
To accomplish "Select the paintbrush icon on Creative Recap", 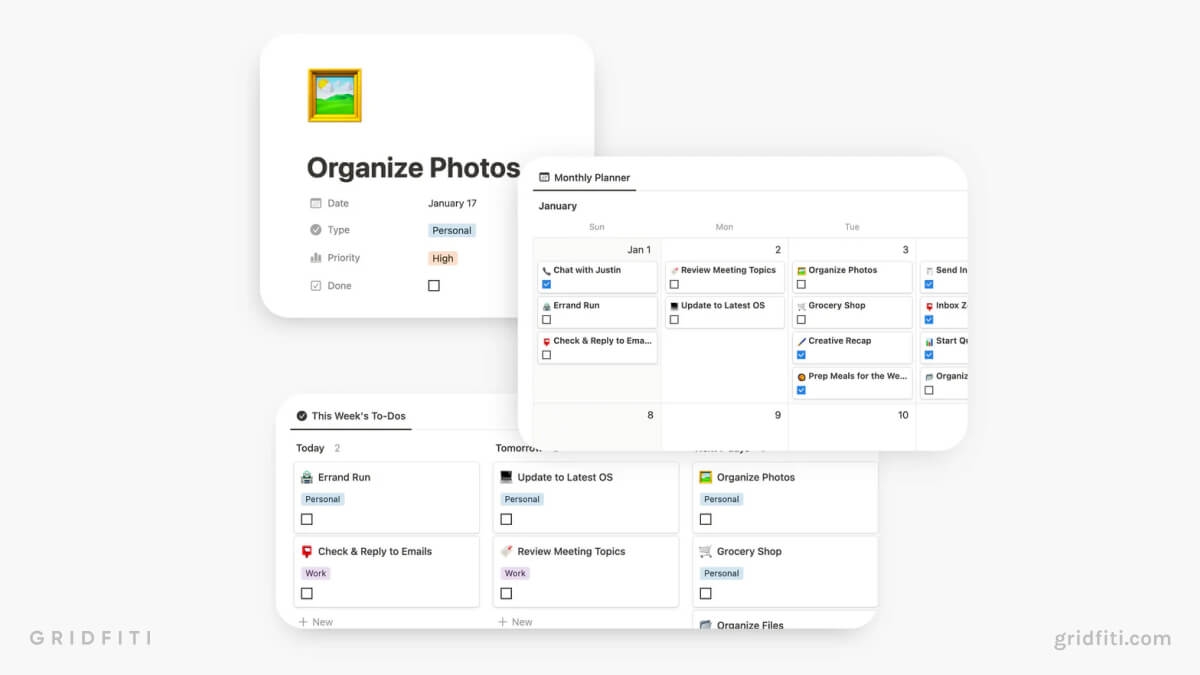I will coord(800,341).
